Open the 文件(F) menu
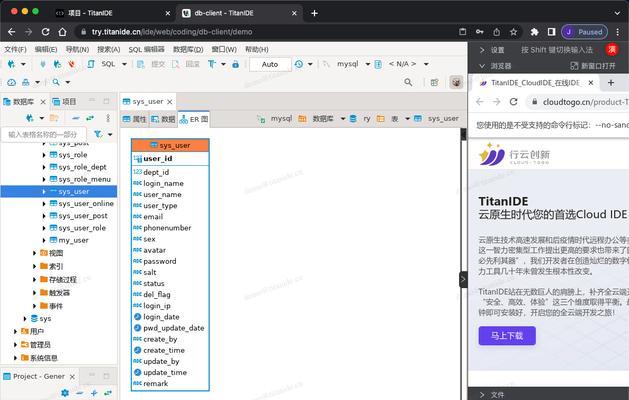 click(x=15, y=49)
